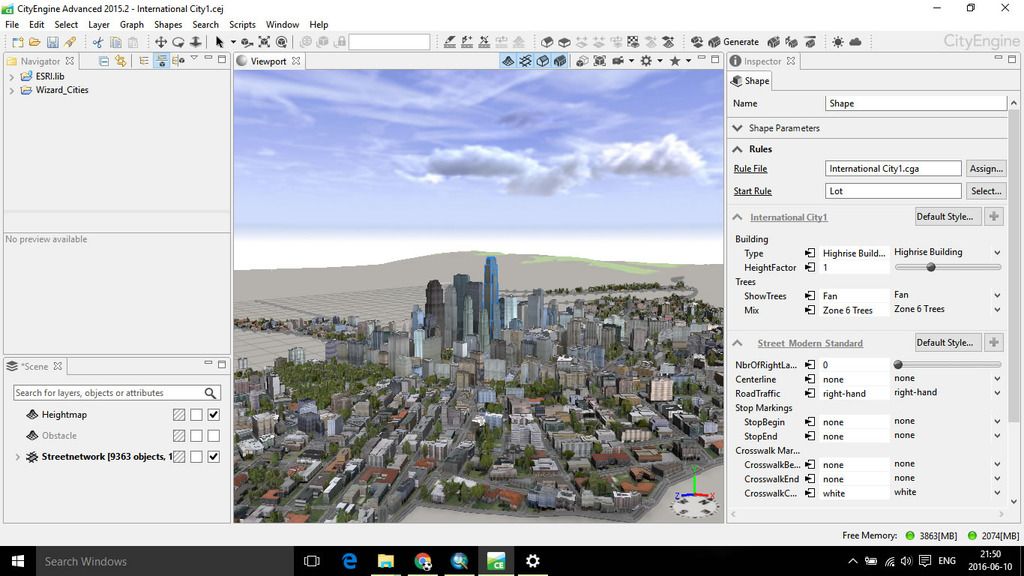Click the Generate models button

733,42
